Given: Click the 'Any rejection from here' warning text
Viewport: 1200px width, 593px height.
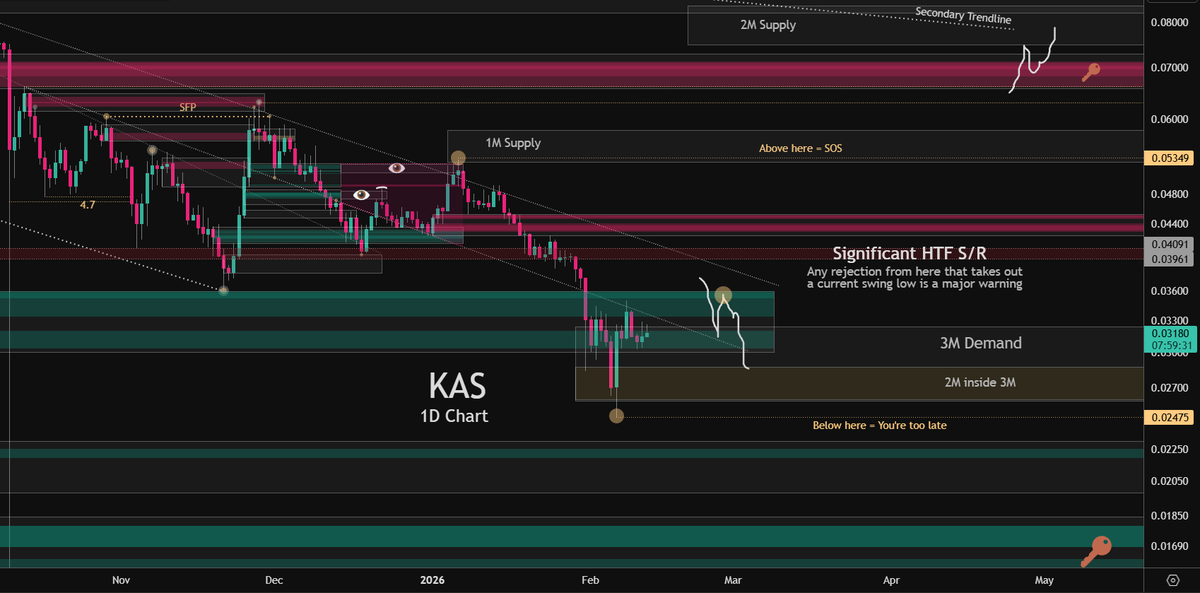Looking at the screenshot, I should [914, 278].
